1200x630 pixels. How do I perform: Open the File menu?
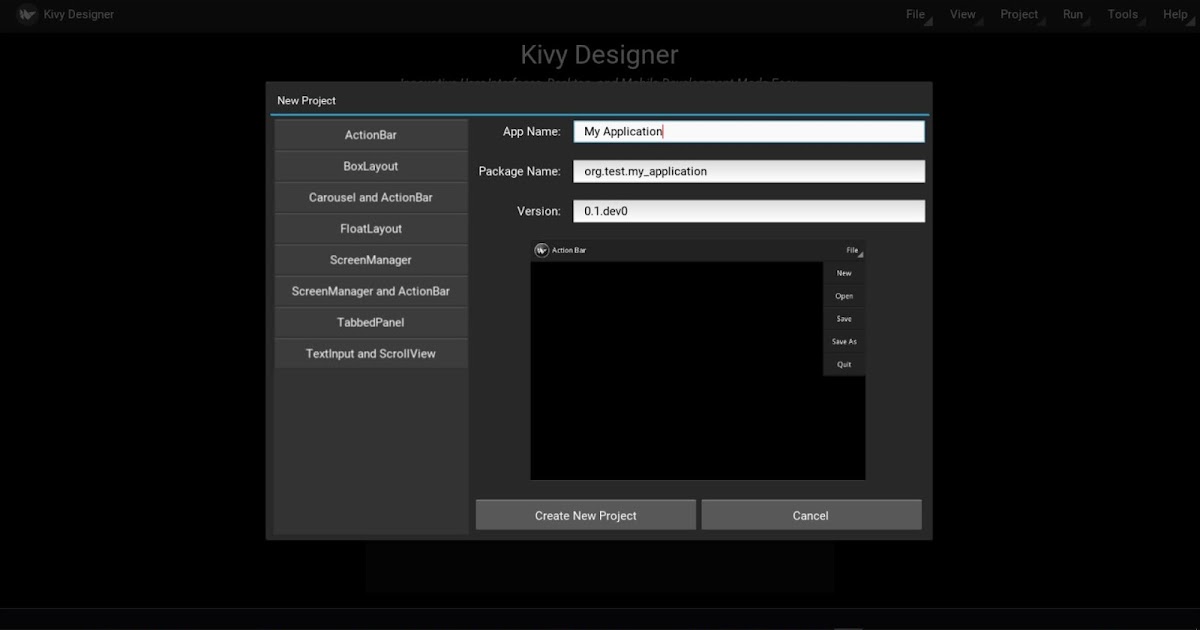click(x=915, y=14)
